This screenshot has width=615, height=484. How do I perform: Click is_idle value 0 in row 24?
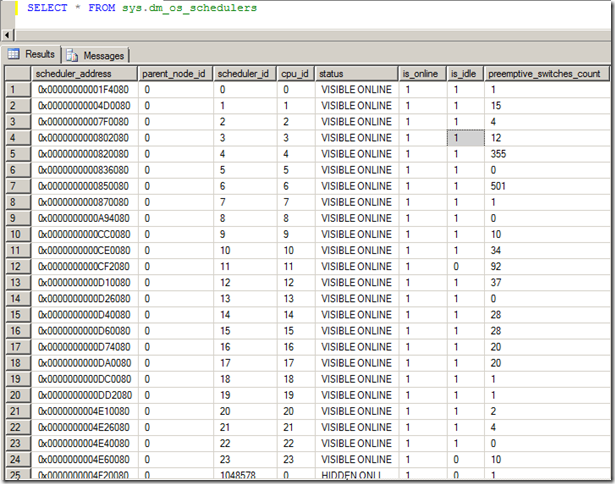[466, 460]
